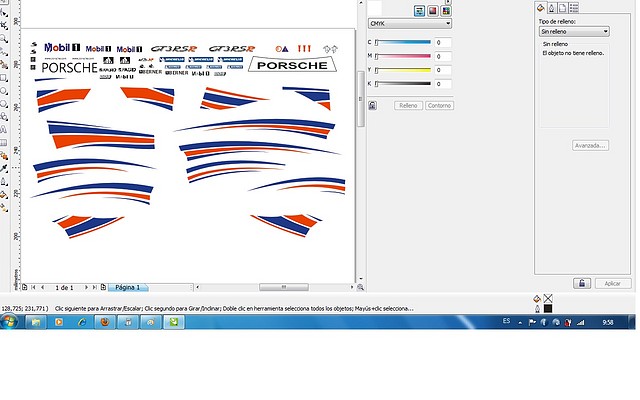
Task: Open Internet Explorer from the taskbar
Action: 82,322
